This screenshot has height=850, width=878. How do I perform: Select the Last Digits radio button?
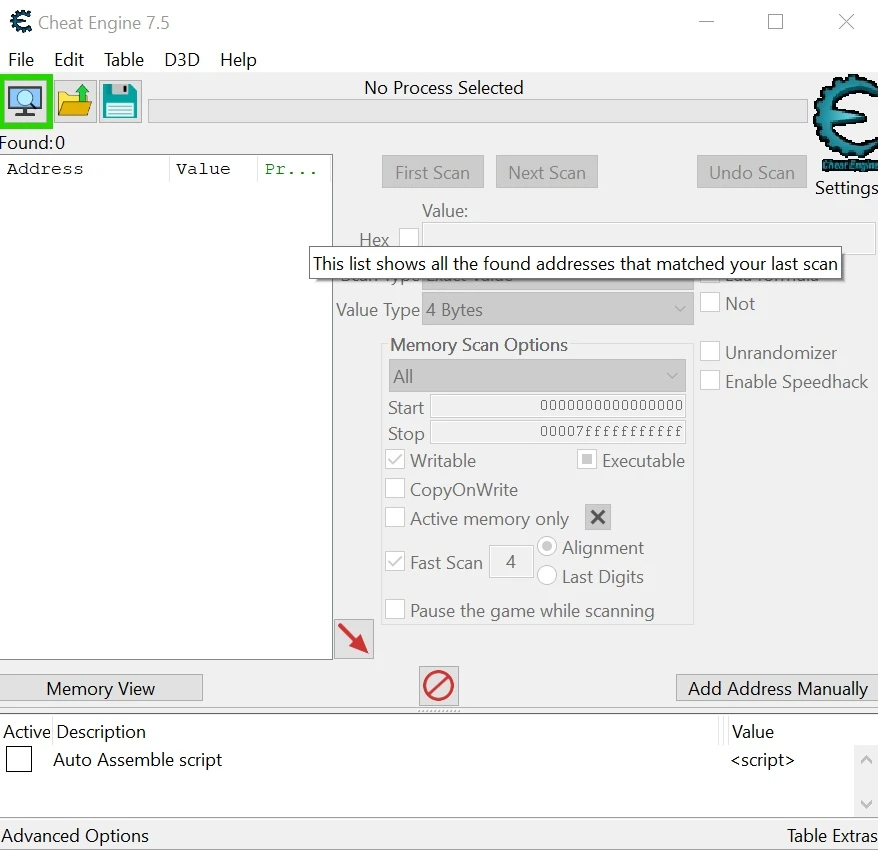pyautogui.click(x=547, y=575)
